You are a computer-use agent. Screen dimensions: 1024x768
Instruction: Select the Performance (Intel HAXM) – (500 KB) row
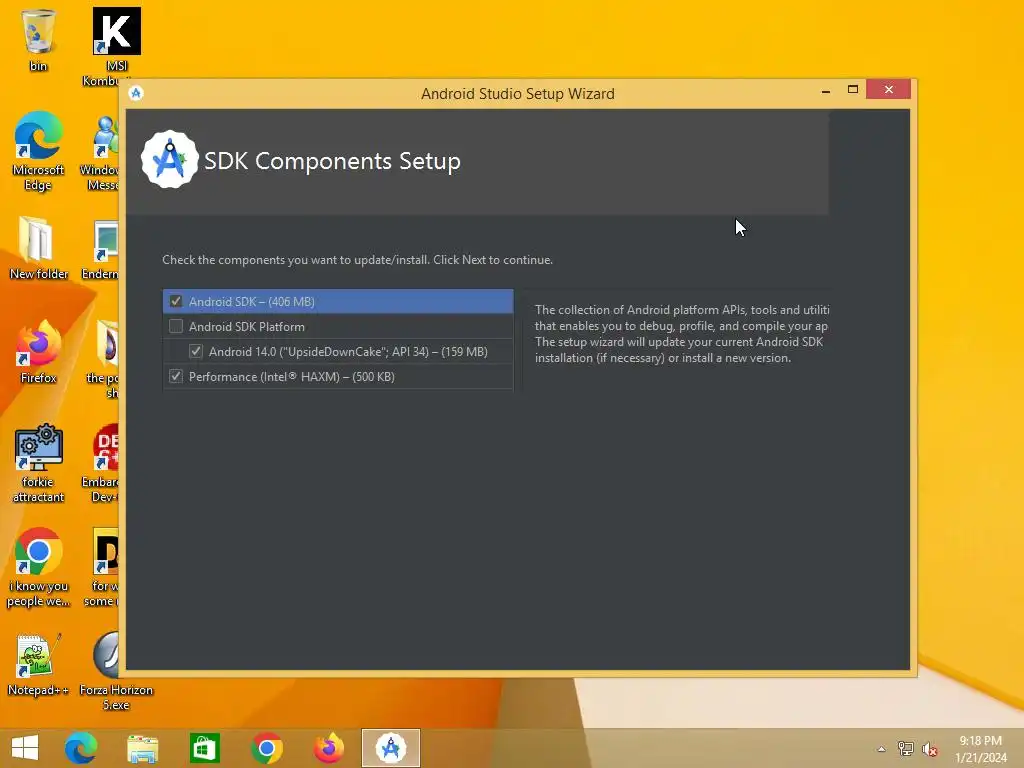[338, 377]
